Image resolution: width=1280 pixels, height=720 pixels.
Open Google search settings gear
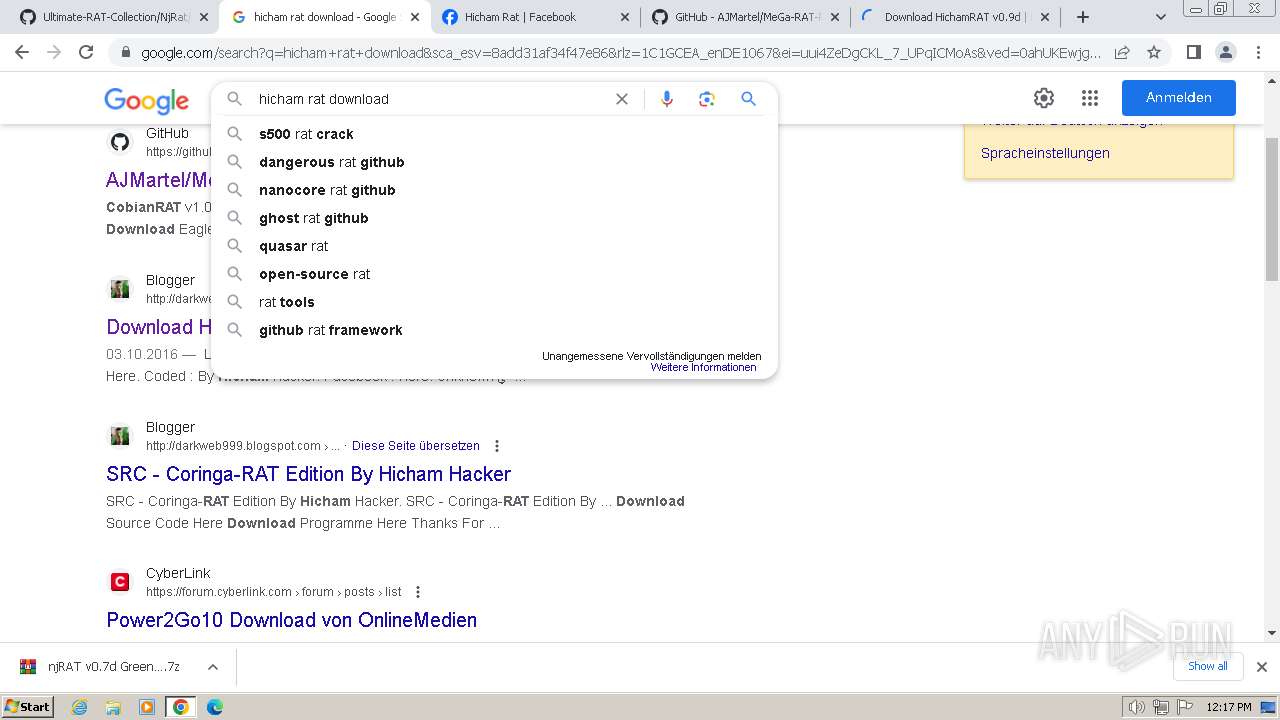(1044, 98)
